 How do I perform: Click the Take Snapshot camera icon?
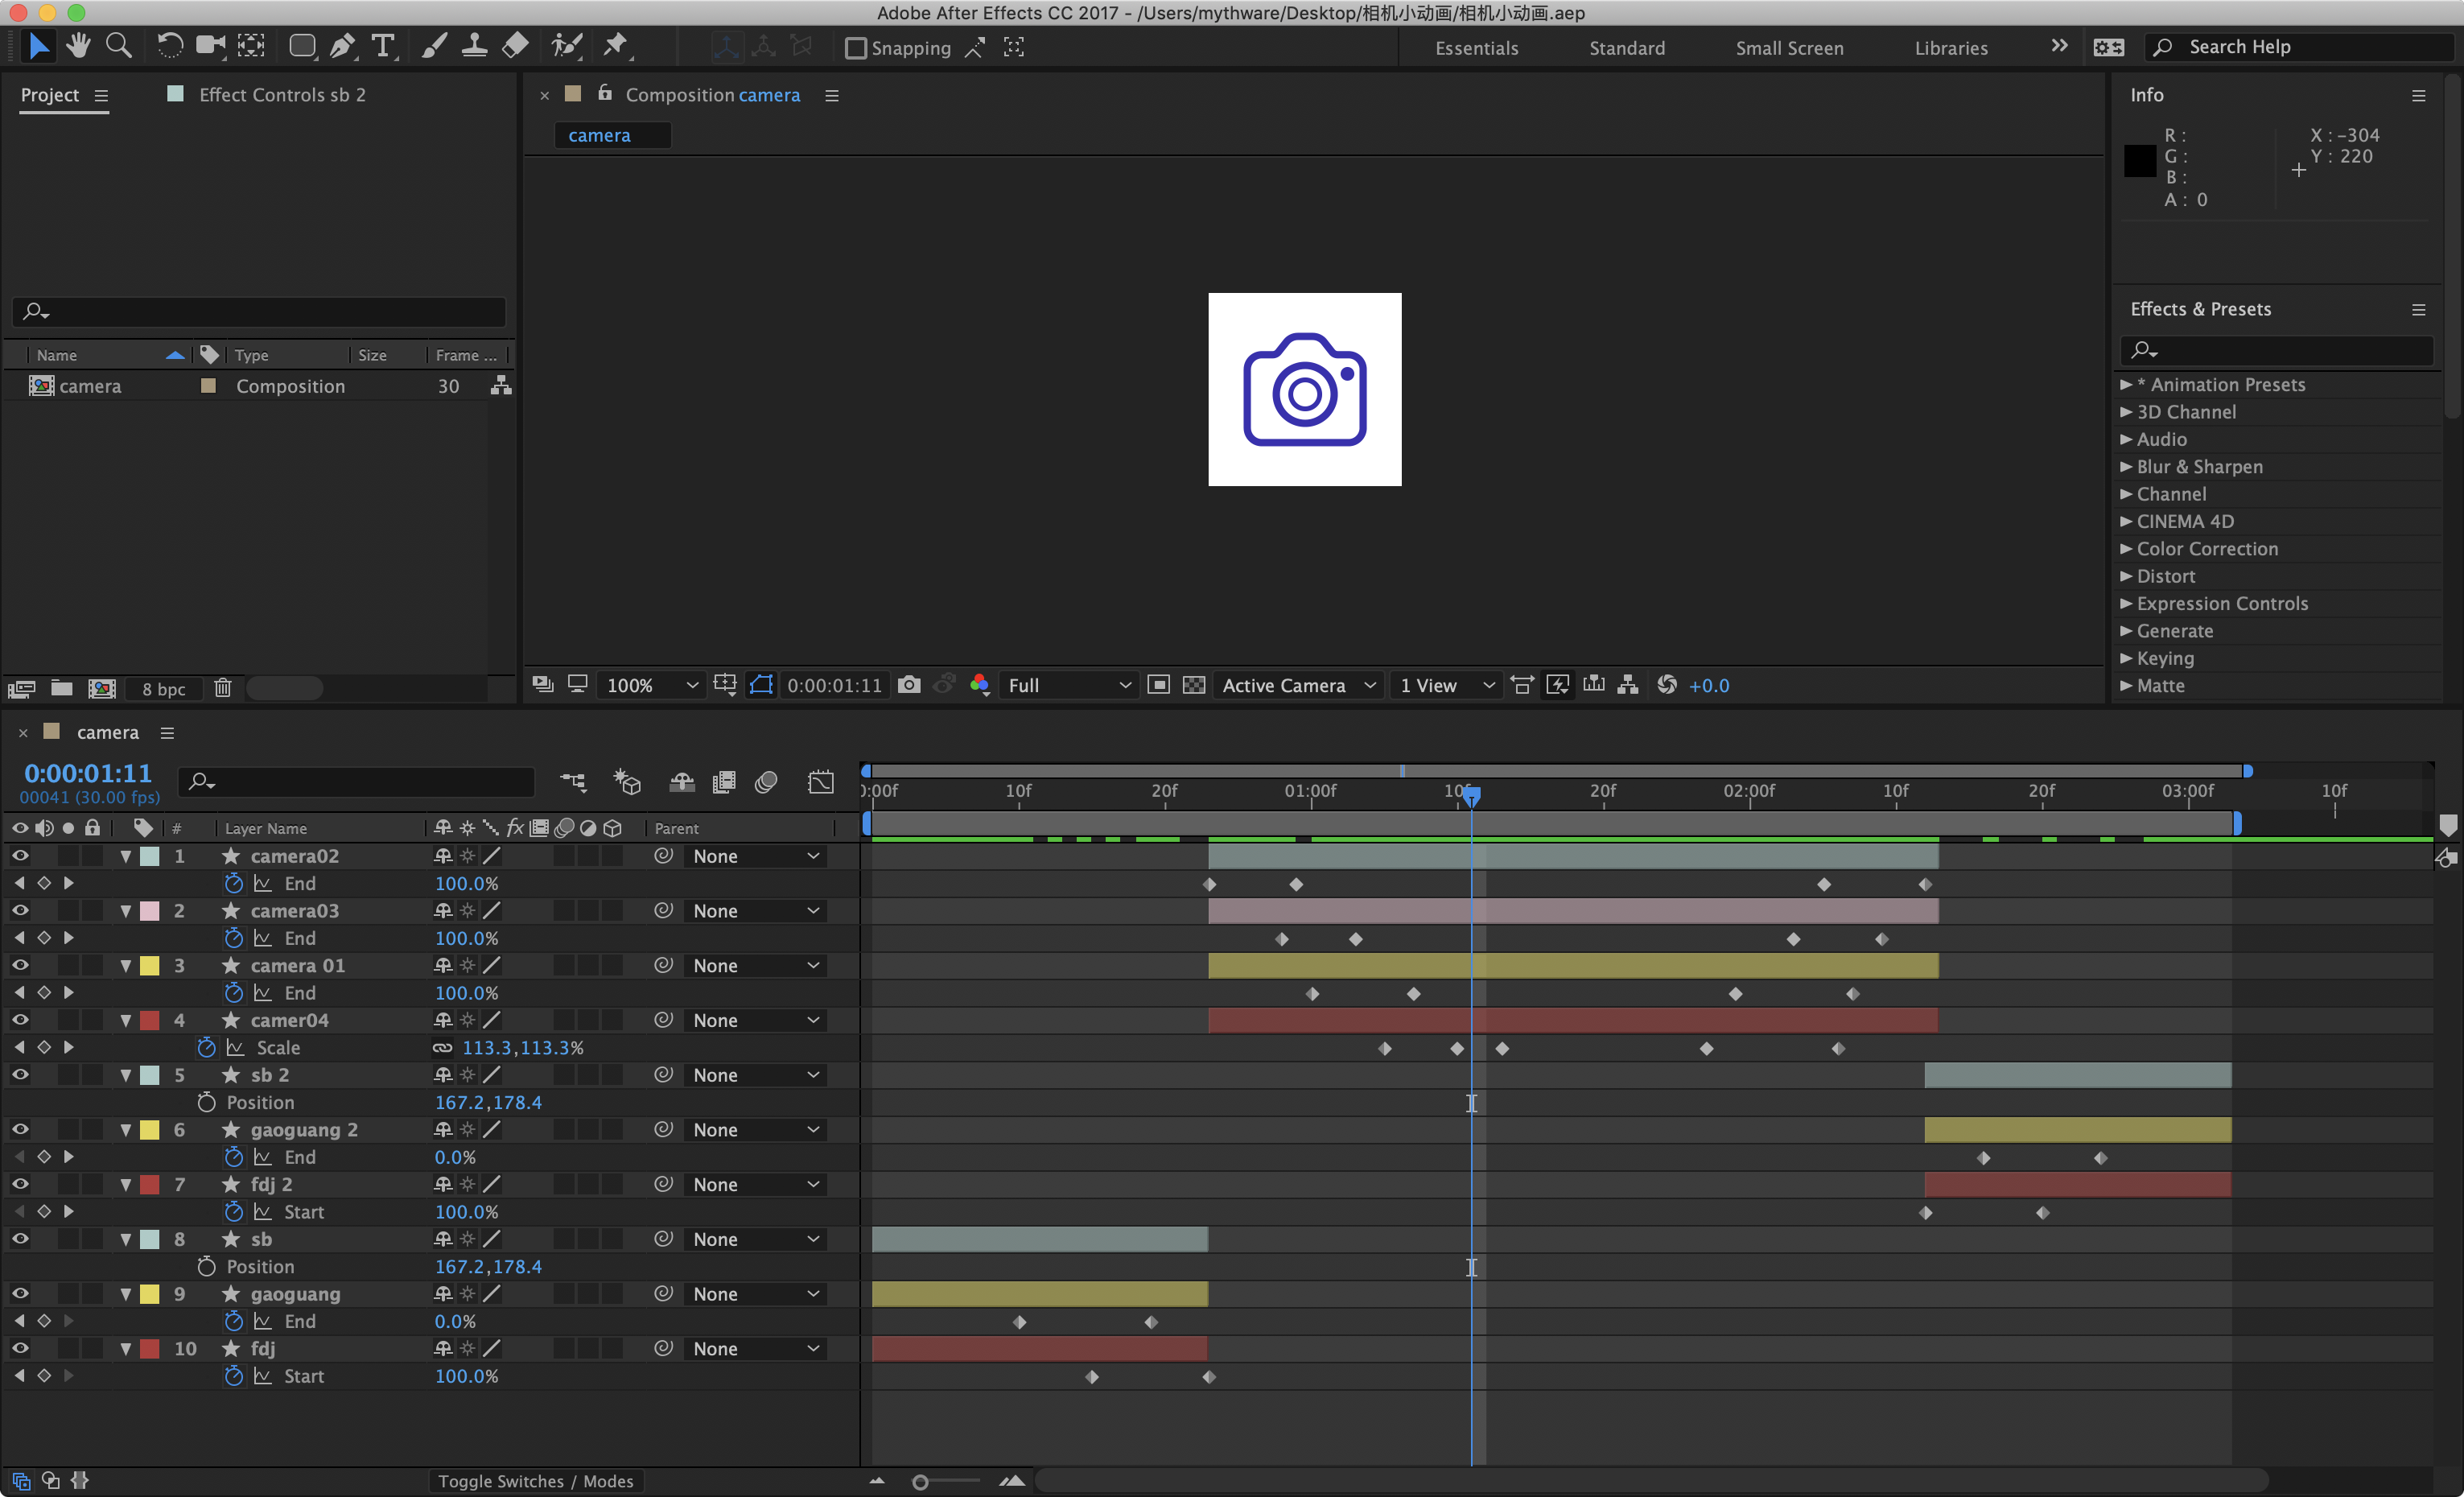(909, 685)
